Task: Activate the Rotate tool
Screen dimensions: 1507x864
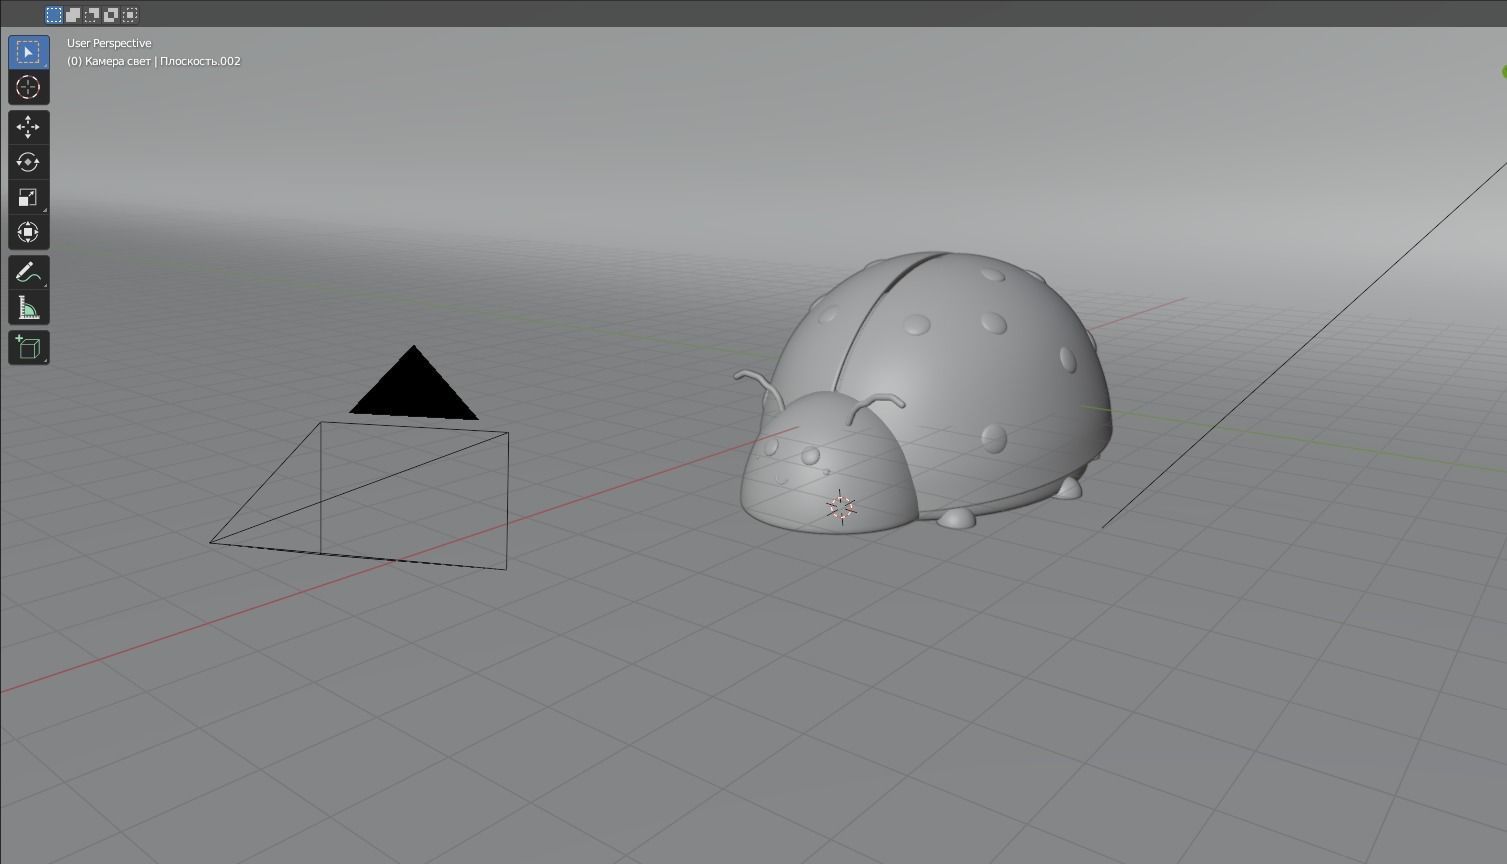Action: point(28,162)
